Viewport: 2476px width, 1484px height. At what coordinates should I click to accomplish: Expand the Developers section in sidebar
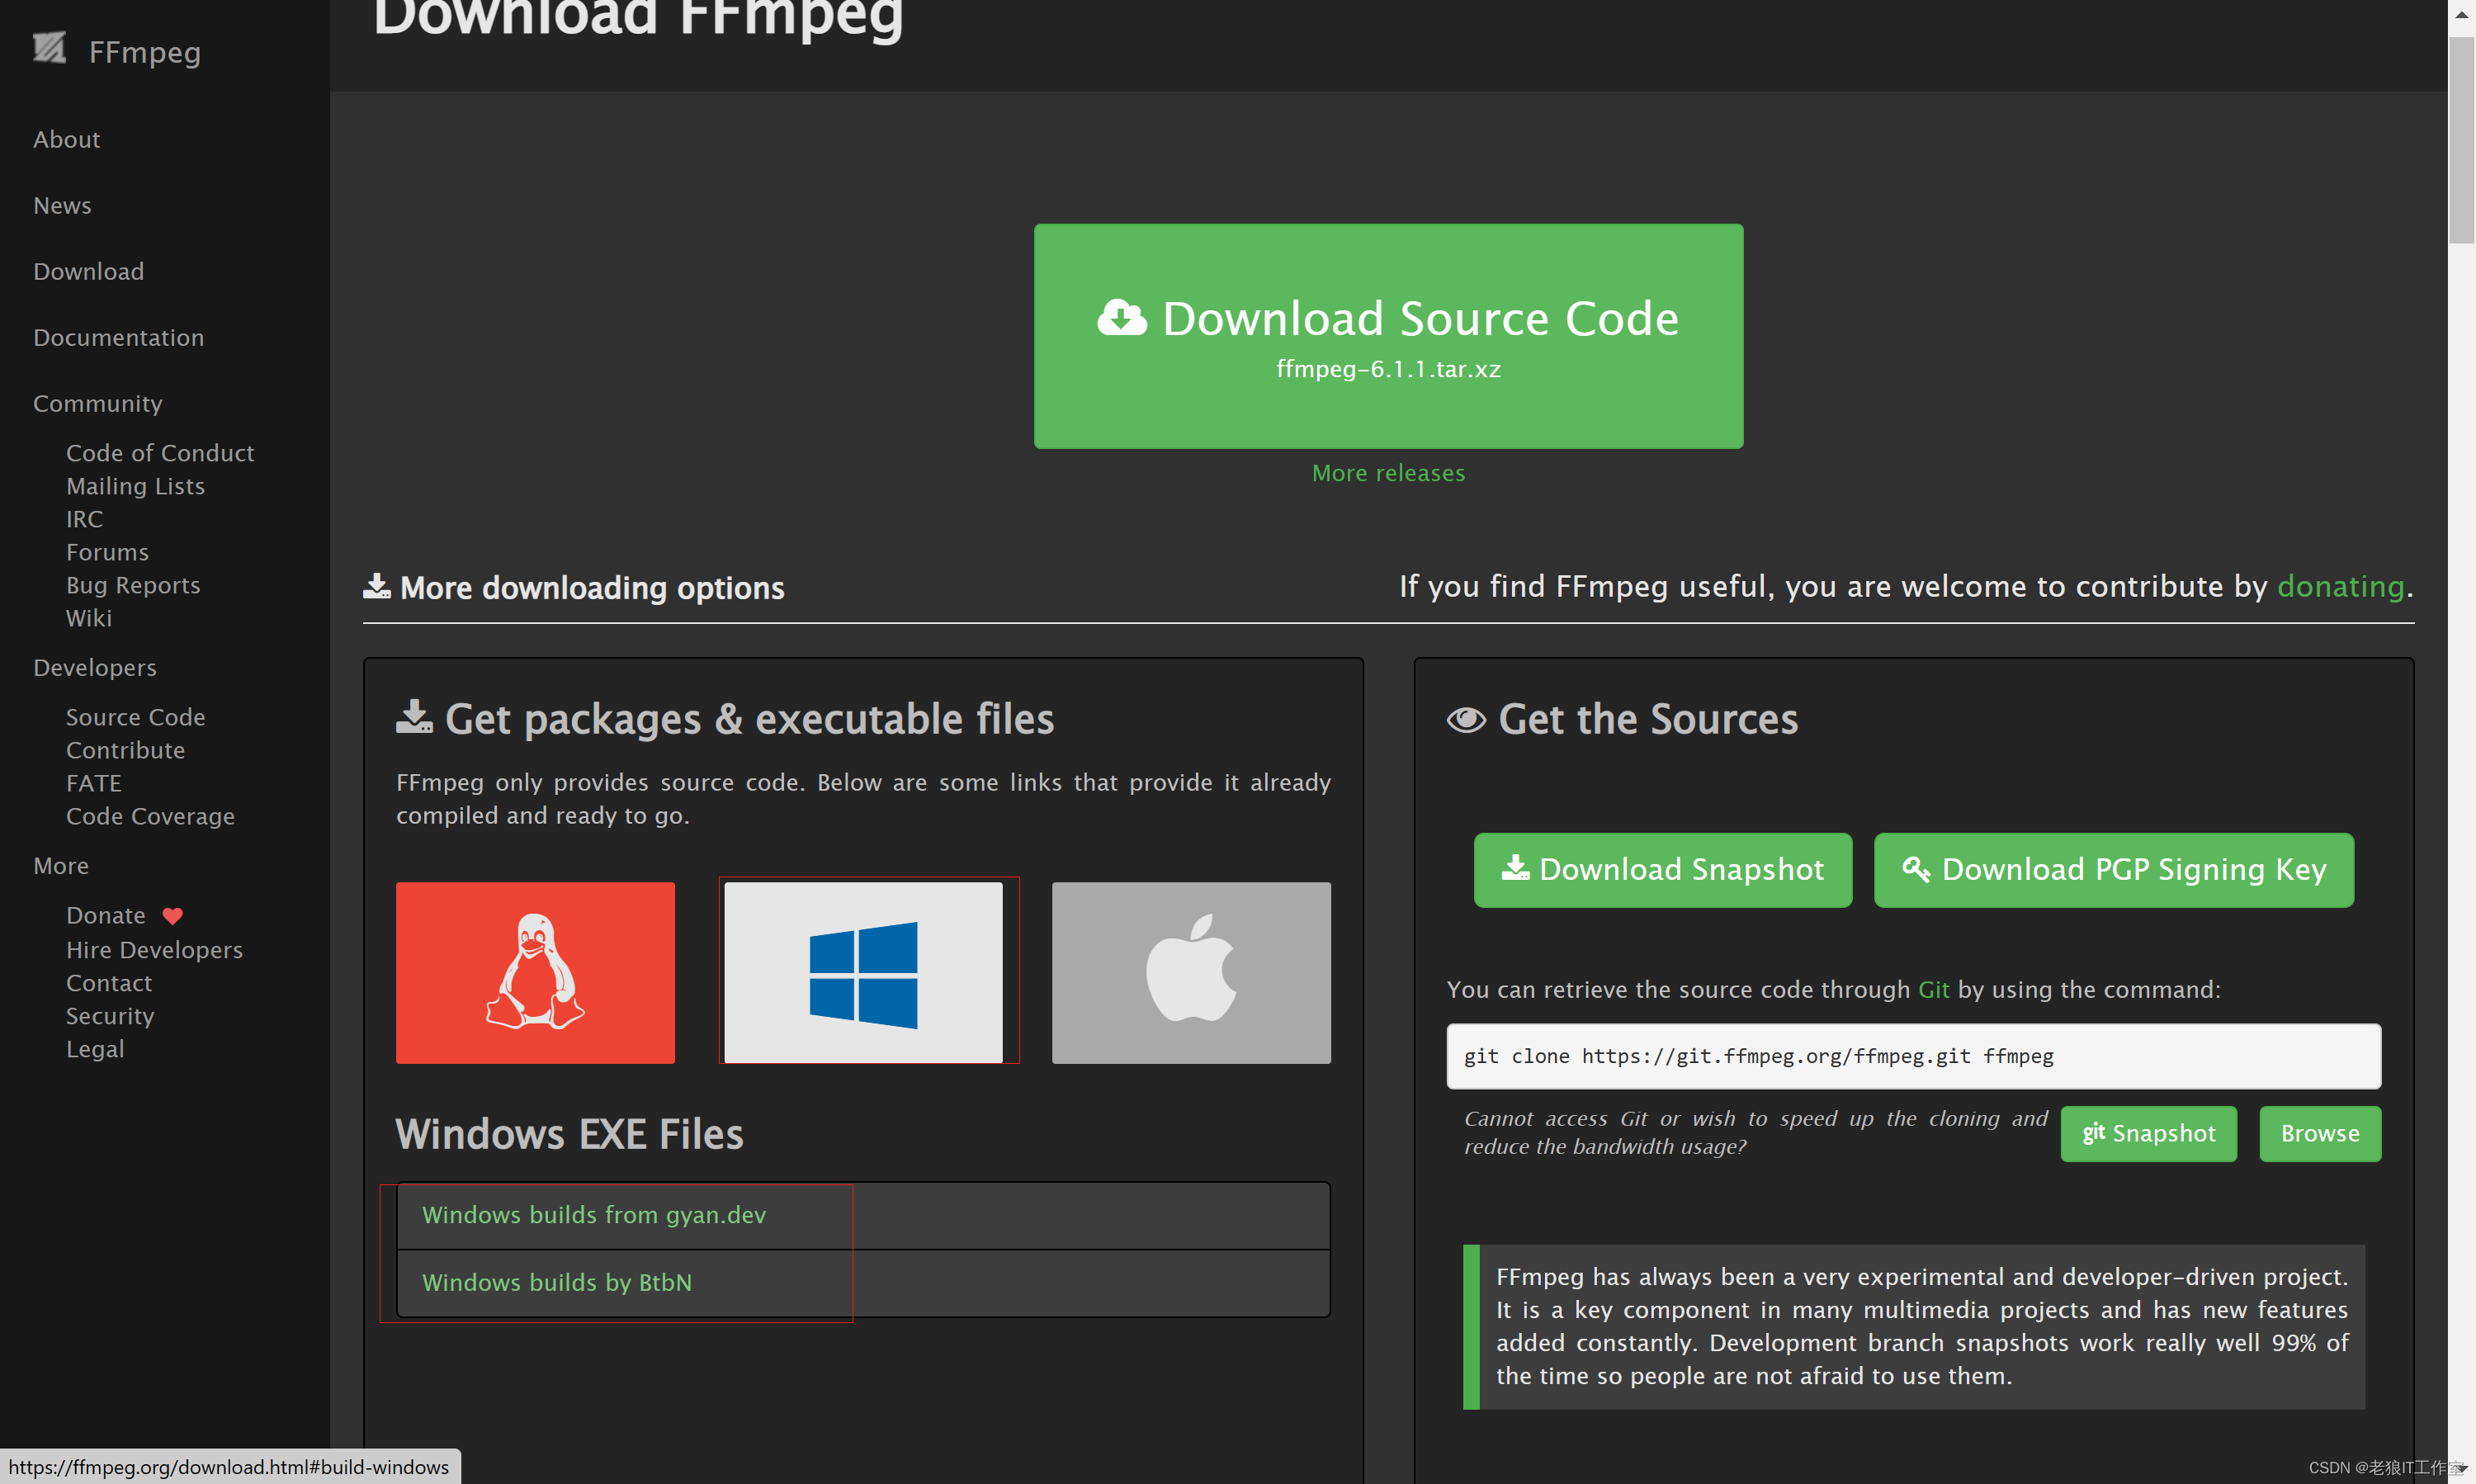(93, 668)
